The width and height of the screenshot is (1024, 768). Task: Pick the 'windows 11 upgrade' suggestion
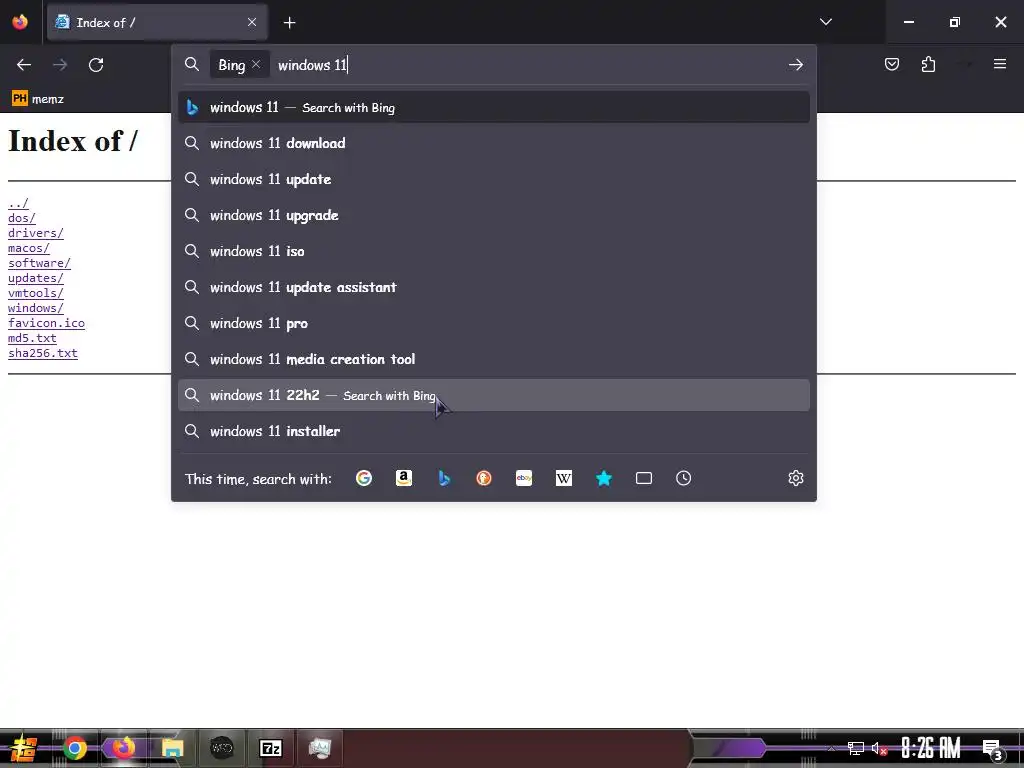point(494,215)
